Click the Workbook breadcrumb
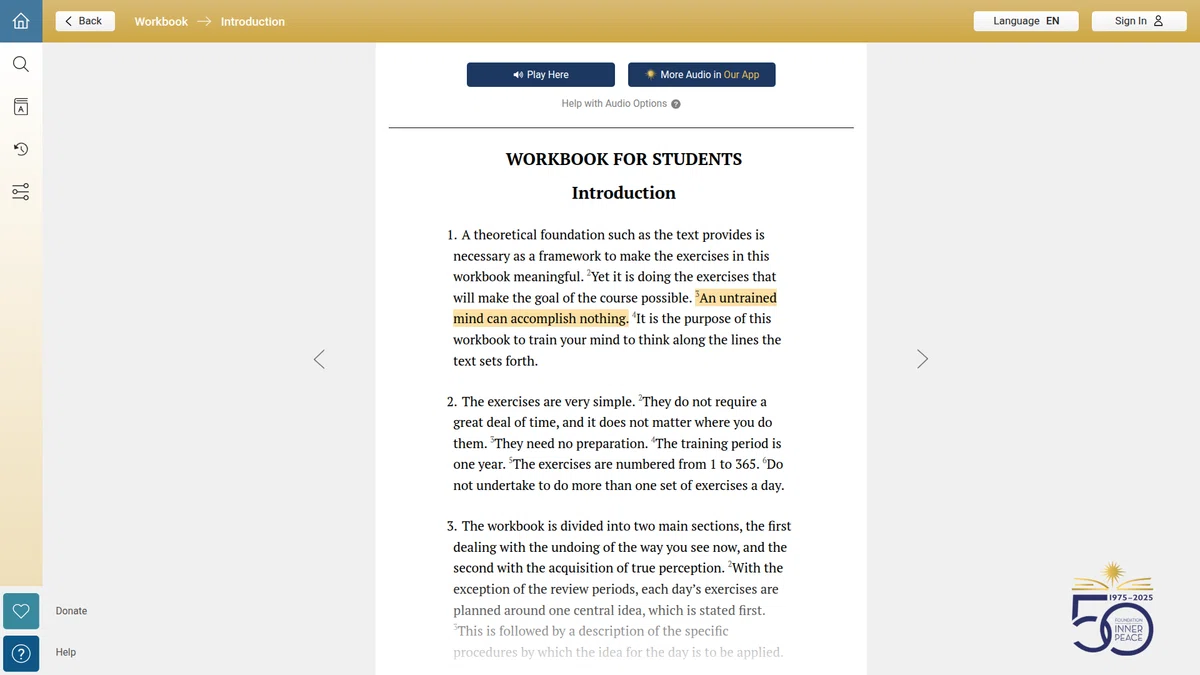This screenshot has width=1200, height=675. (x=161, y=21)
